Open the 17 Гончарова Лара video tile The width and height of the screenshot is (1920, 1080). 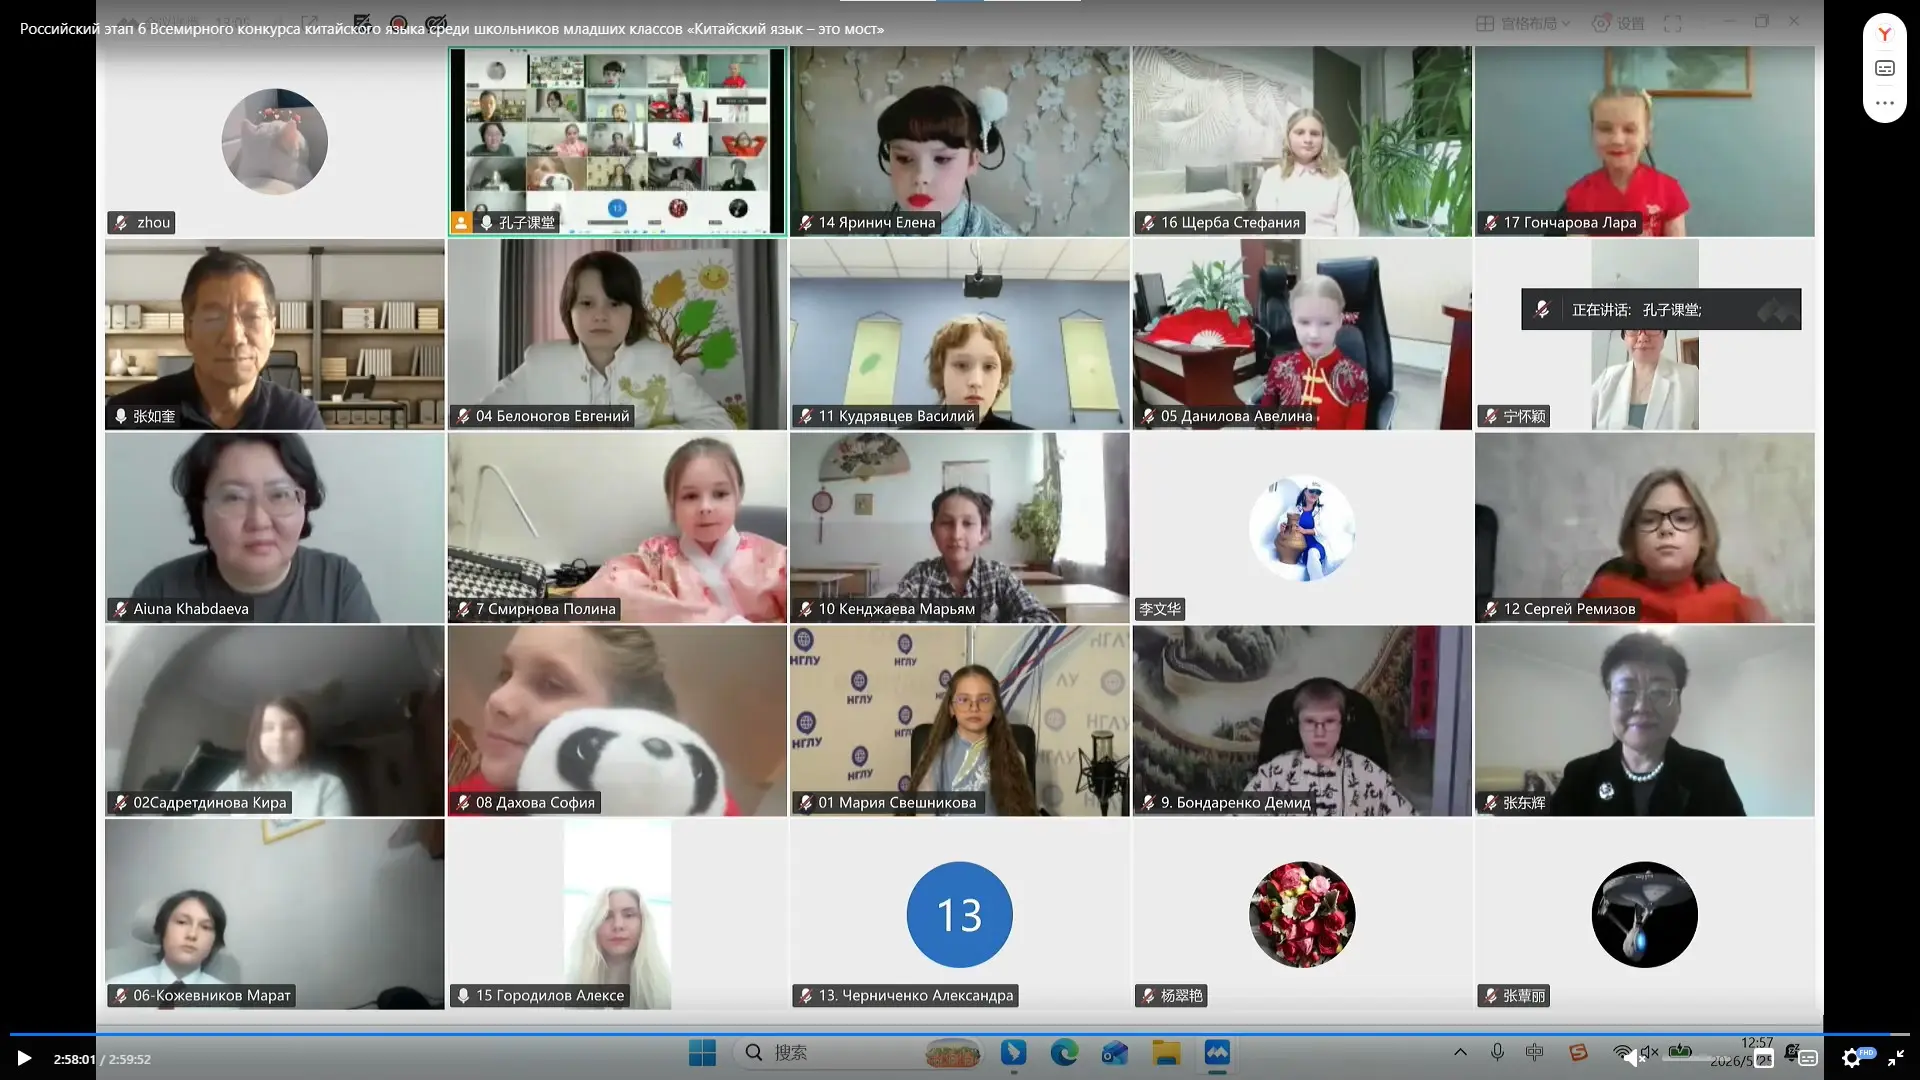[1644, 141]
